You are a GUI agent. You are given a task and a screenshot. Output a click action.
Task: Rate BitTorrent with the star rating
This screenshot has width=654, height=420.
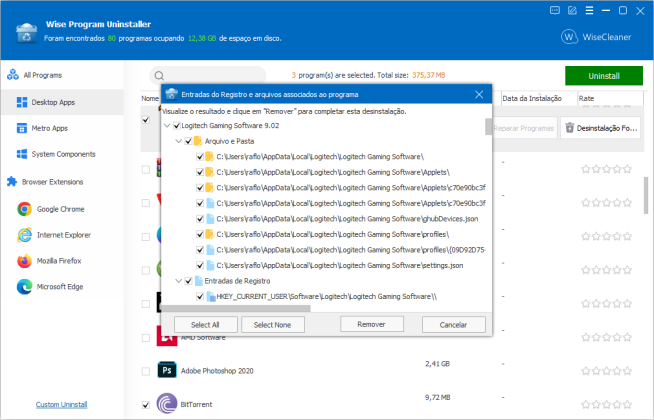(606, 404)
